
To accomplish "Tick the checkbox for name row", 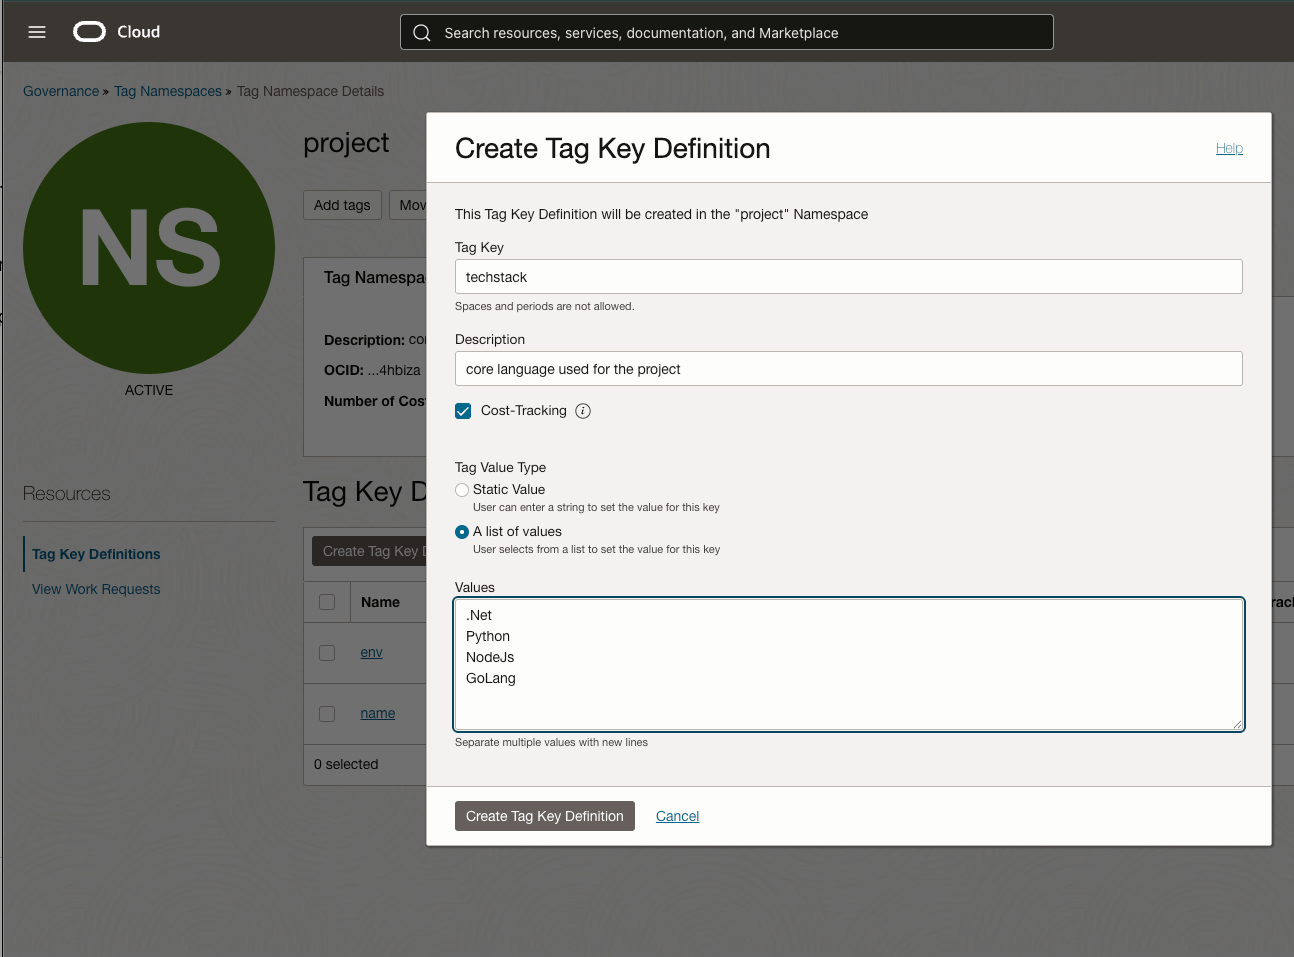I will coord(327,714).
